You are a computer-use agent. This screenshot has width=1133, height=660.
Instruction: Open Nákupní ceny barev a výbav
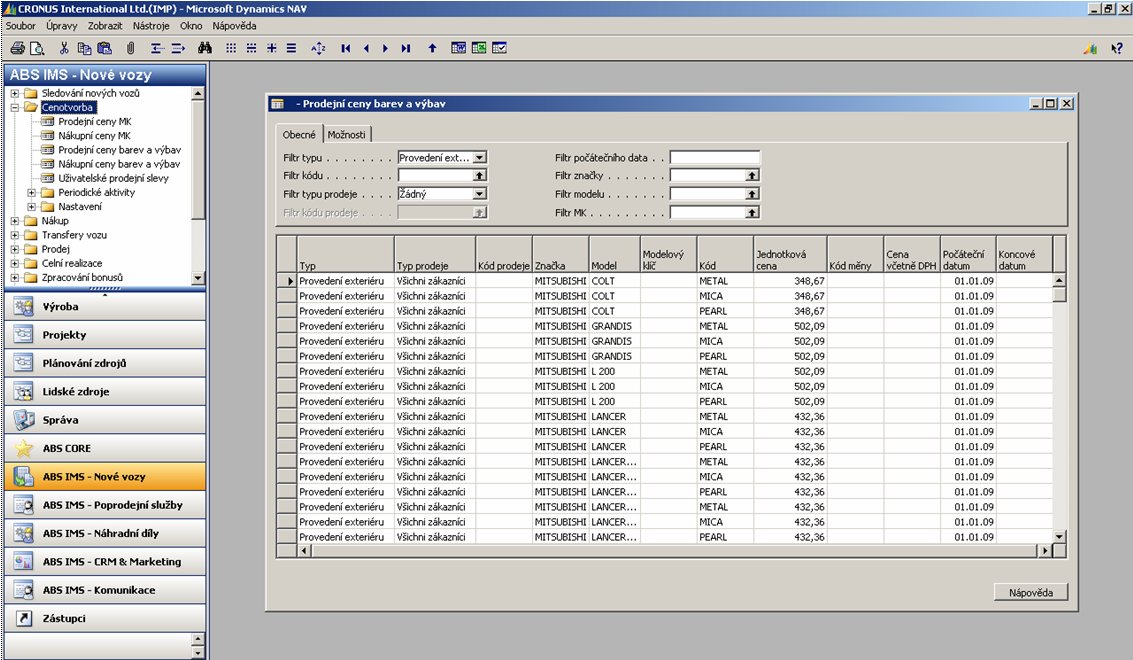click(120, 164)
